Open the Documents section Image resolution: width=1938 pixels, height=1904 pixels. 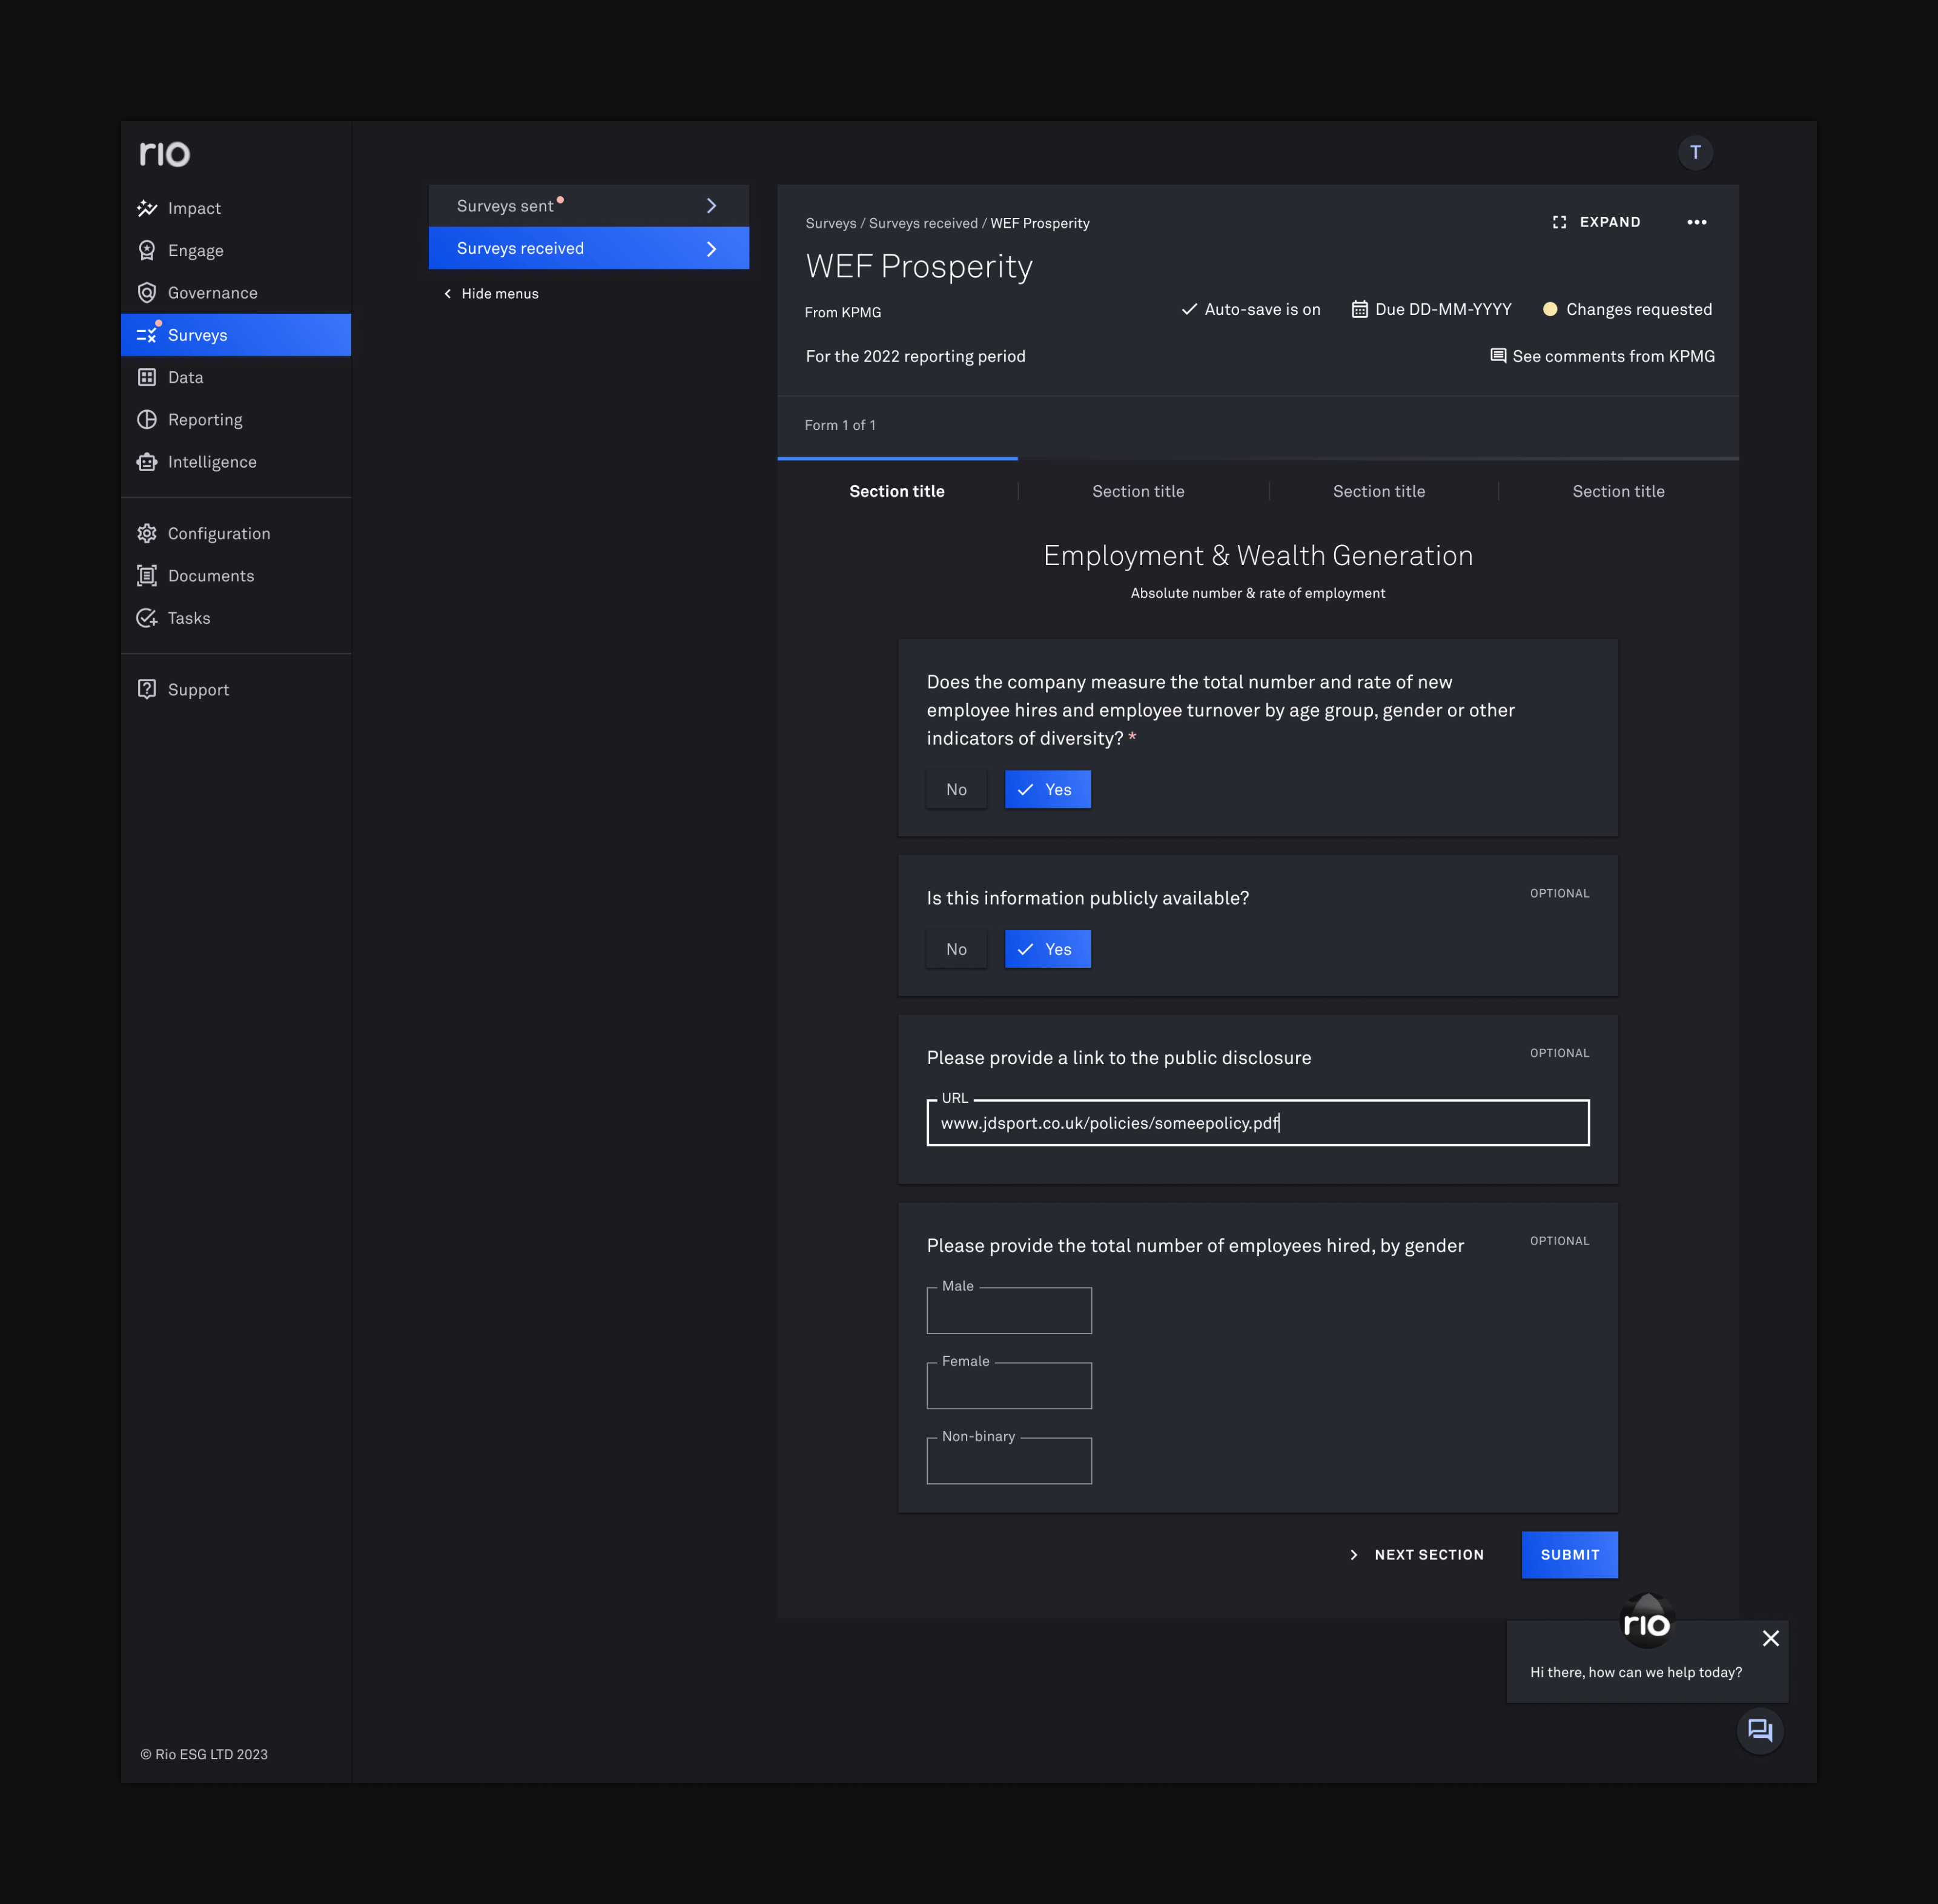[x=236, y=576]
